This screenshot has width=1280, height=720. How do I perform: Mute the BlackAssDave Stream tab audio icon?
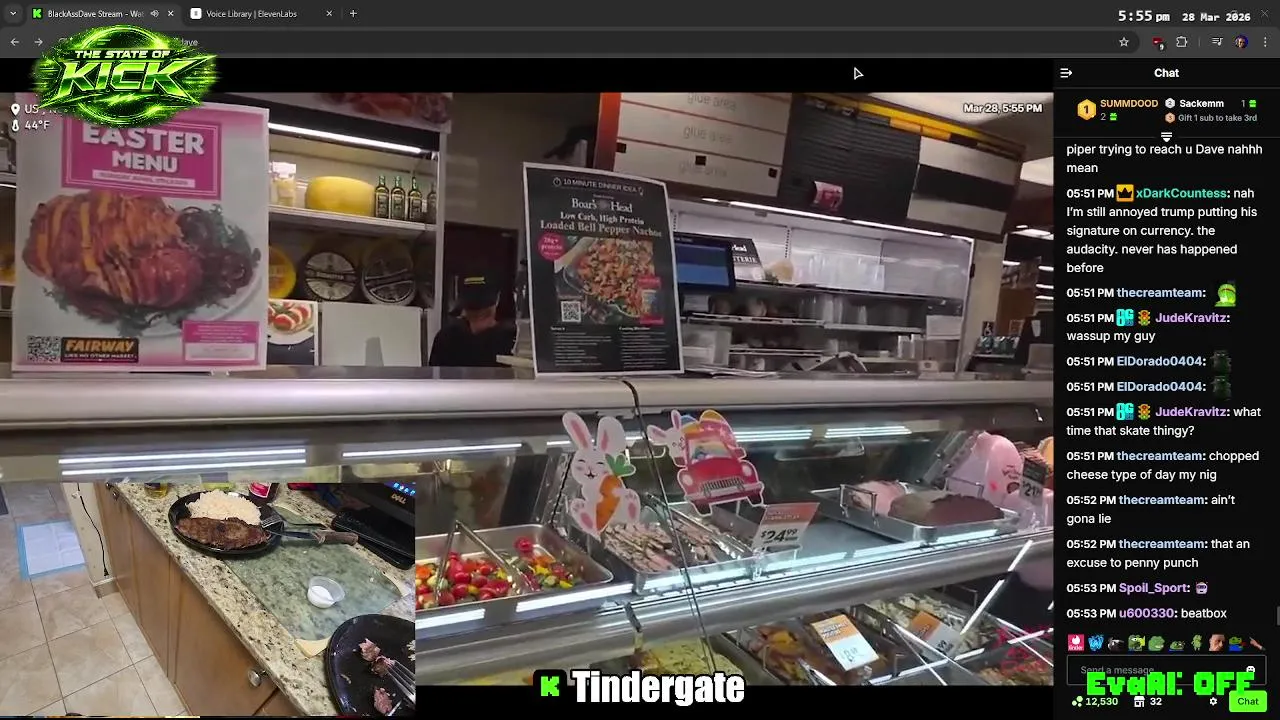coord(154,14)
